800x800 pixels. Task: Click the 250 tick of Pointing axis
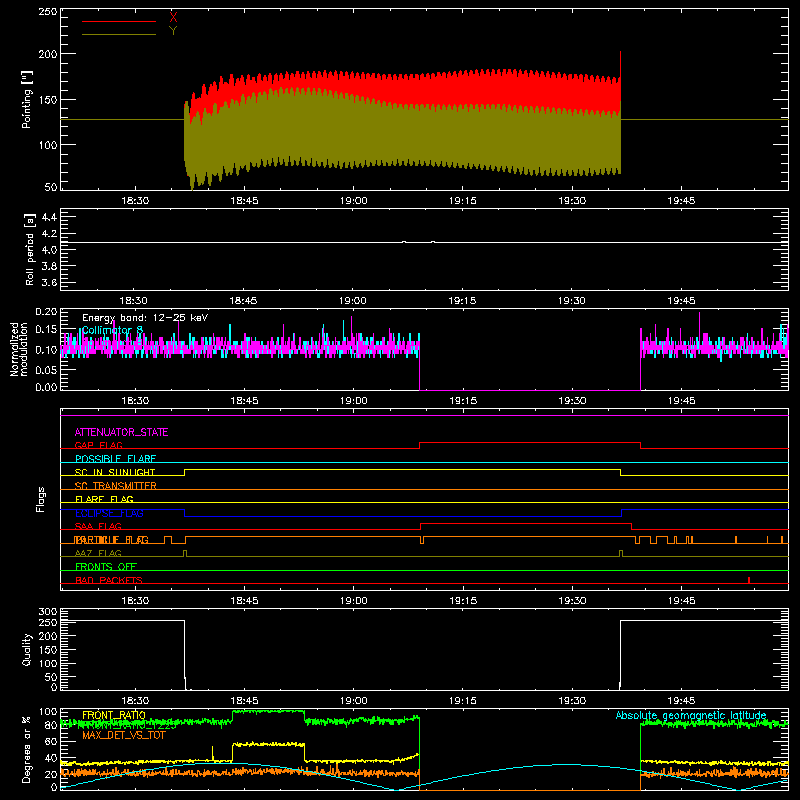coord(47,11)
